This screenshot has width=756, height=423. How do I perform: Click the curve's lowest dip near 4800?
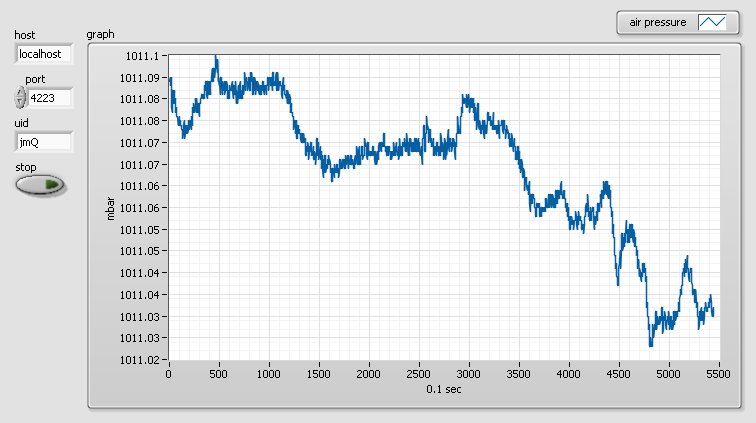point(651,343)
